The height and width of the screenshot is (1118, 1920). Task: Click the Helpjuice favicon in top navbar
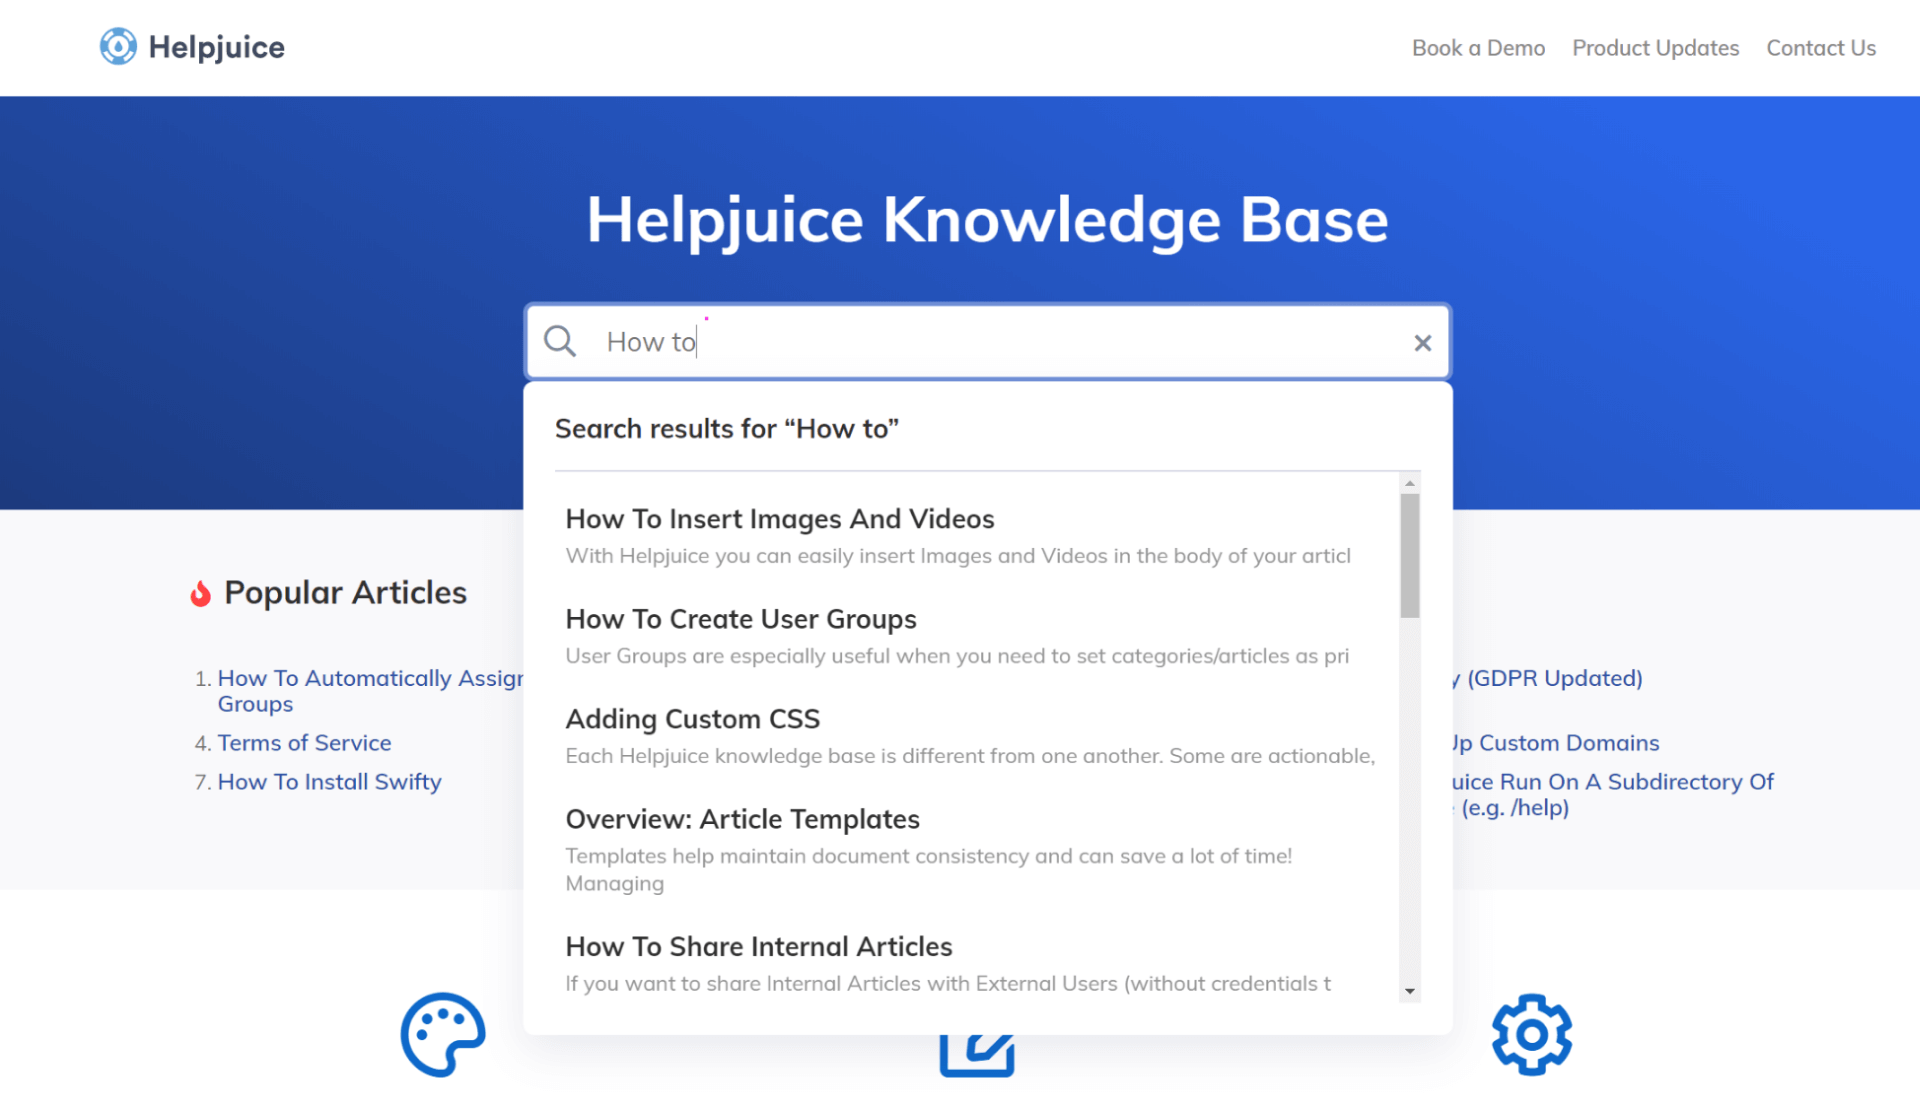(x=117, y=47)
